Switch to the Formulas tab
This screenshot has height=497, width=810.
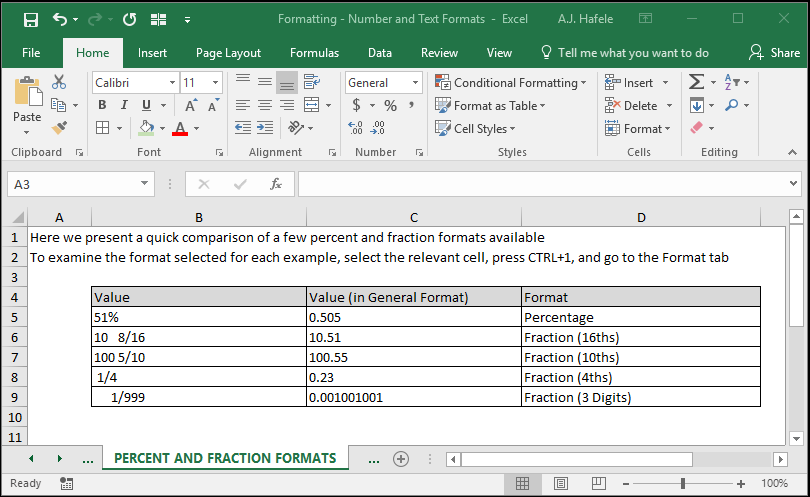[x=314, y=53]
